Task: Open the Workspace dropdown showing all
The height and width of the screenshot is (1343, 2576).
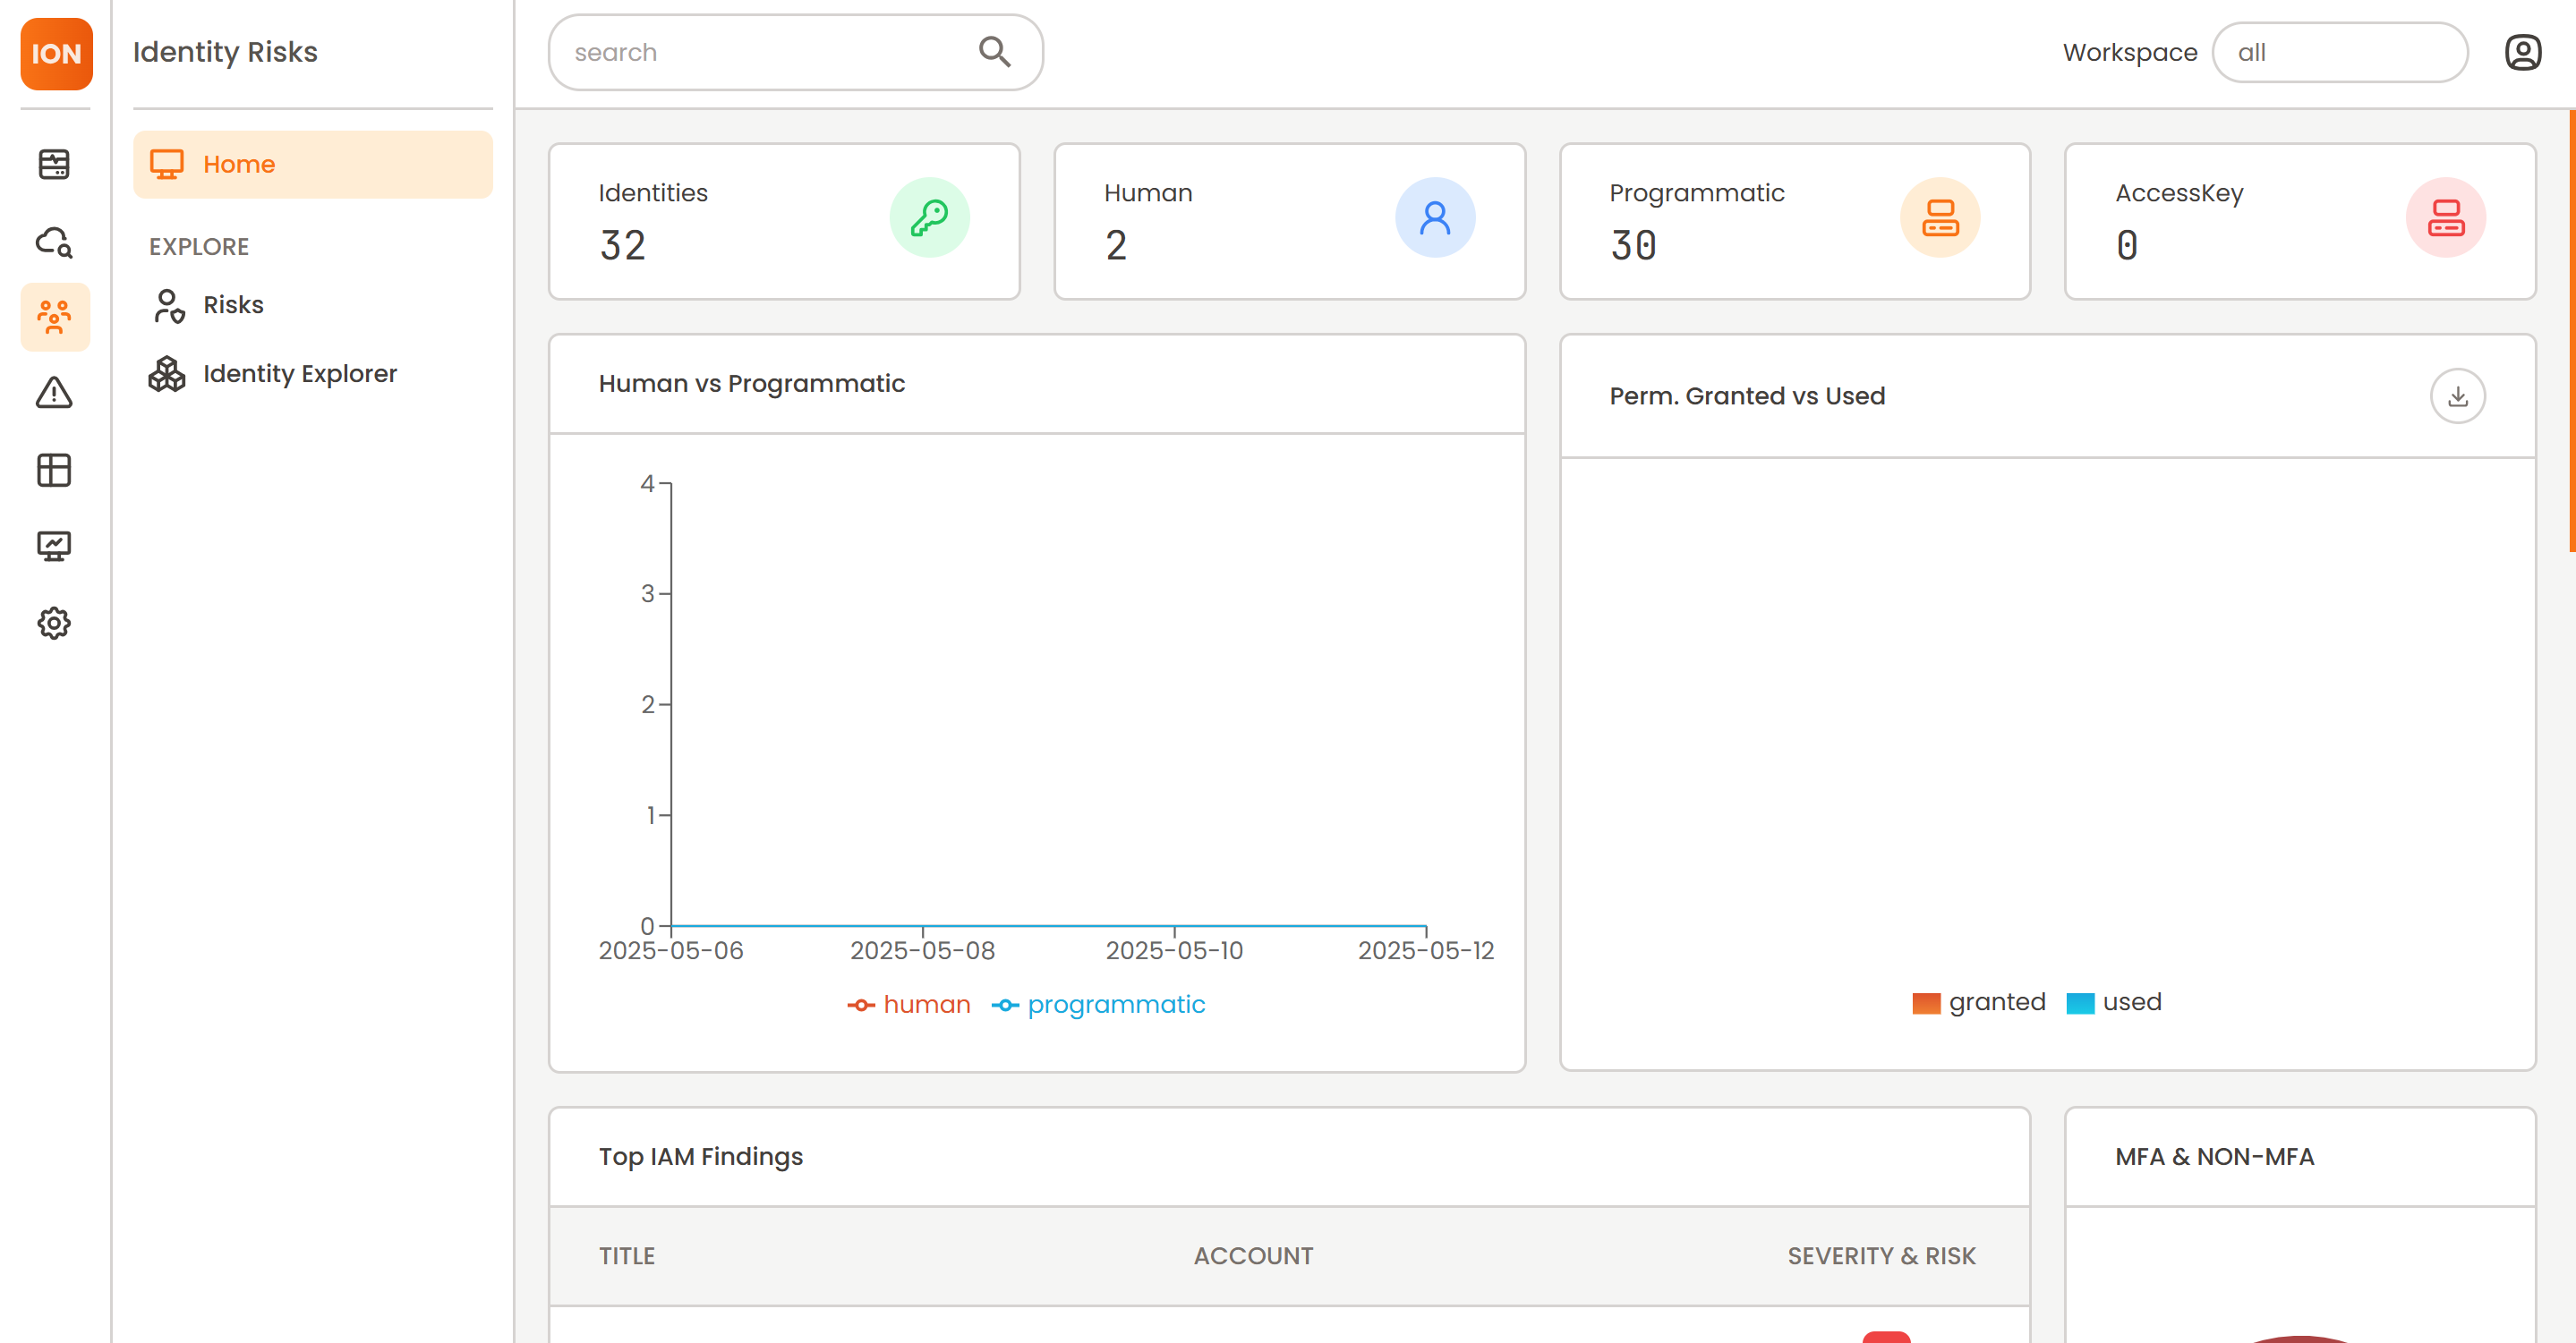Action: click(x=2339, y=52)
